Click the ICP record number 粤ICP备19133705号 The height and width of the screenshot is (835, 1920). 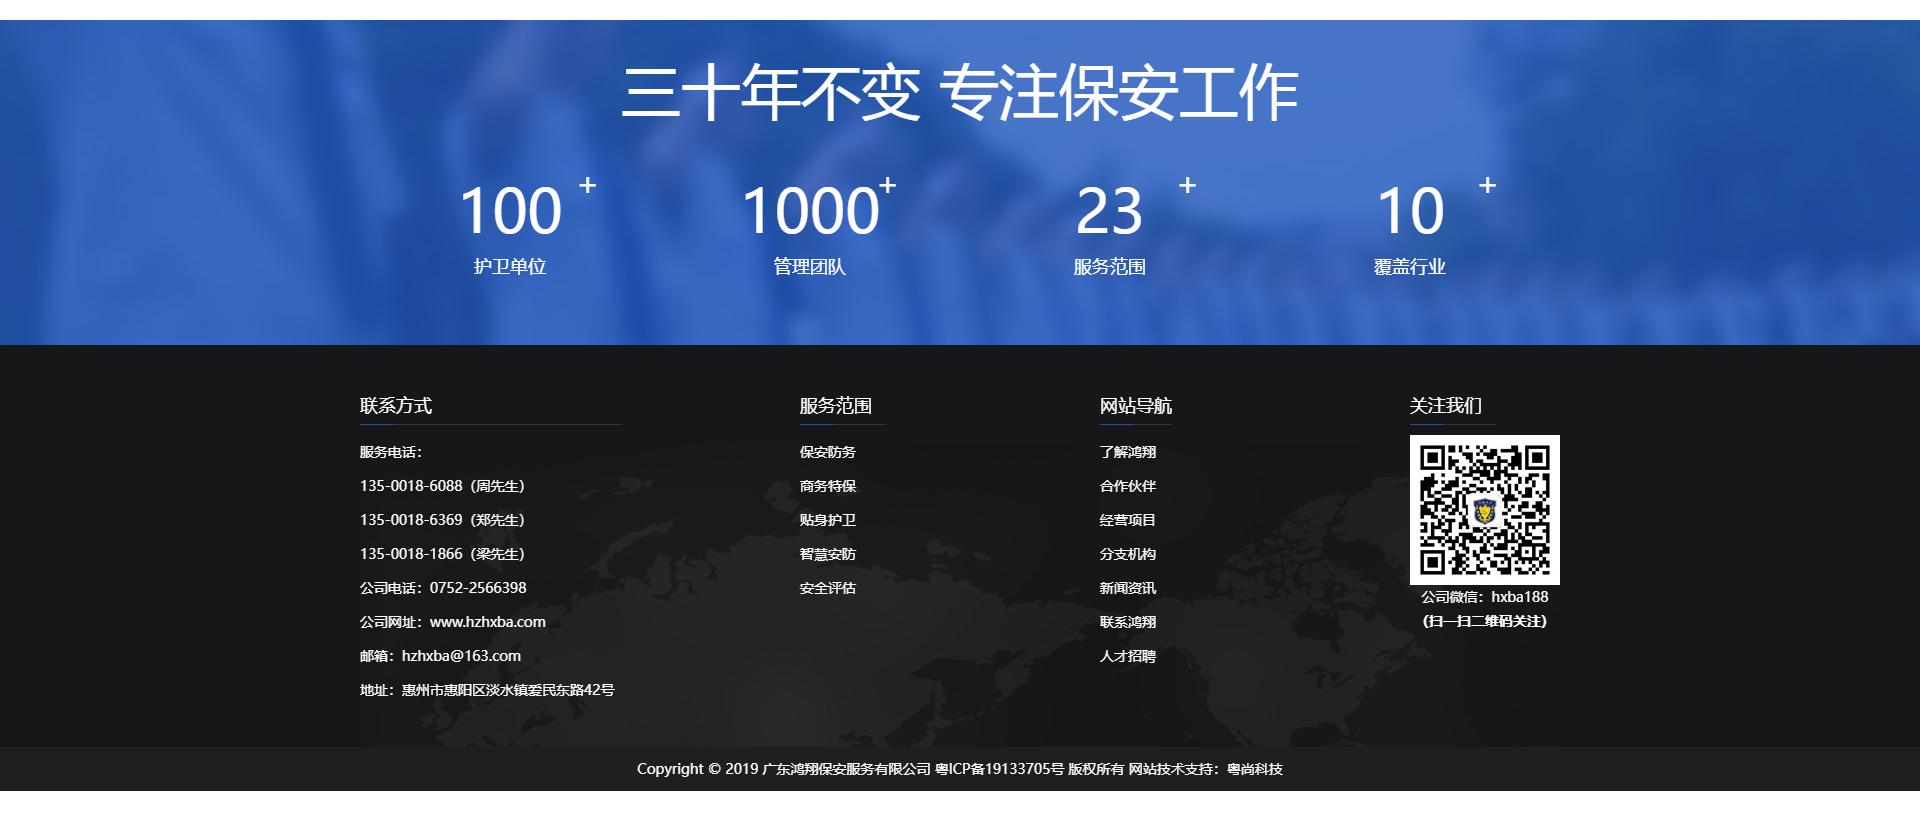pyautogui.click(x=999, y=769)
